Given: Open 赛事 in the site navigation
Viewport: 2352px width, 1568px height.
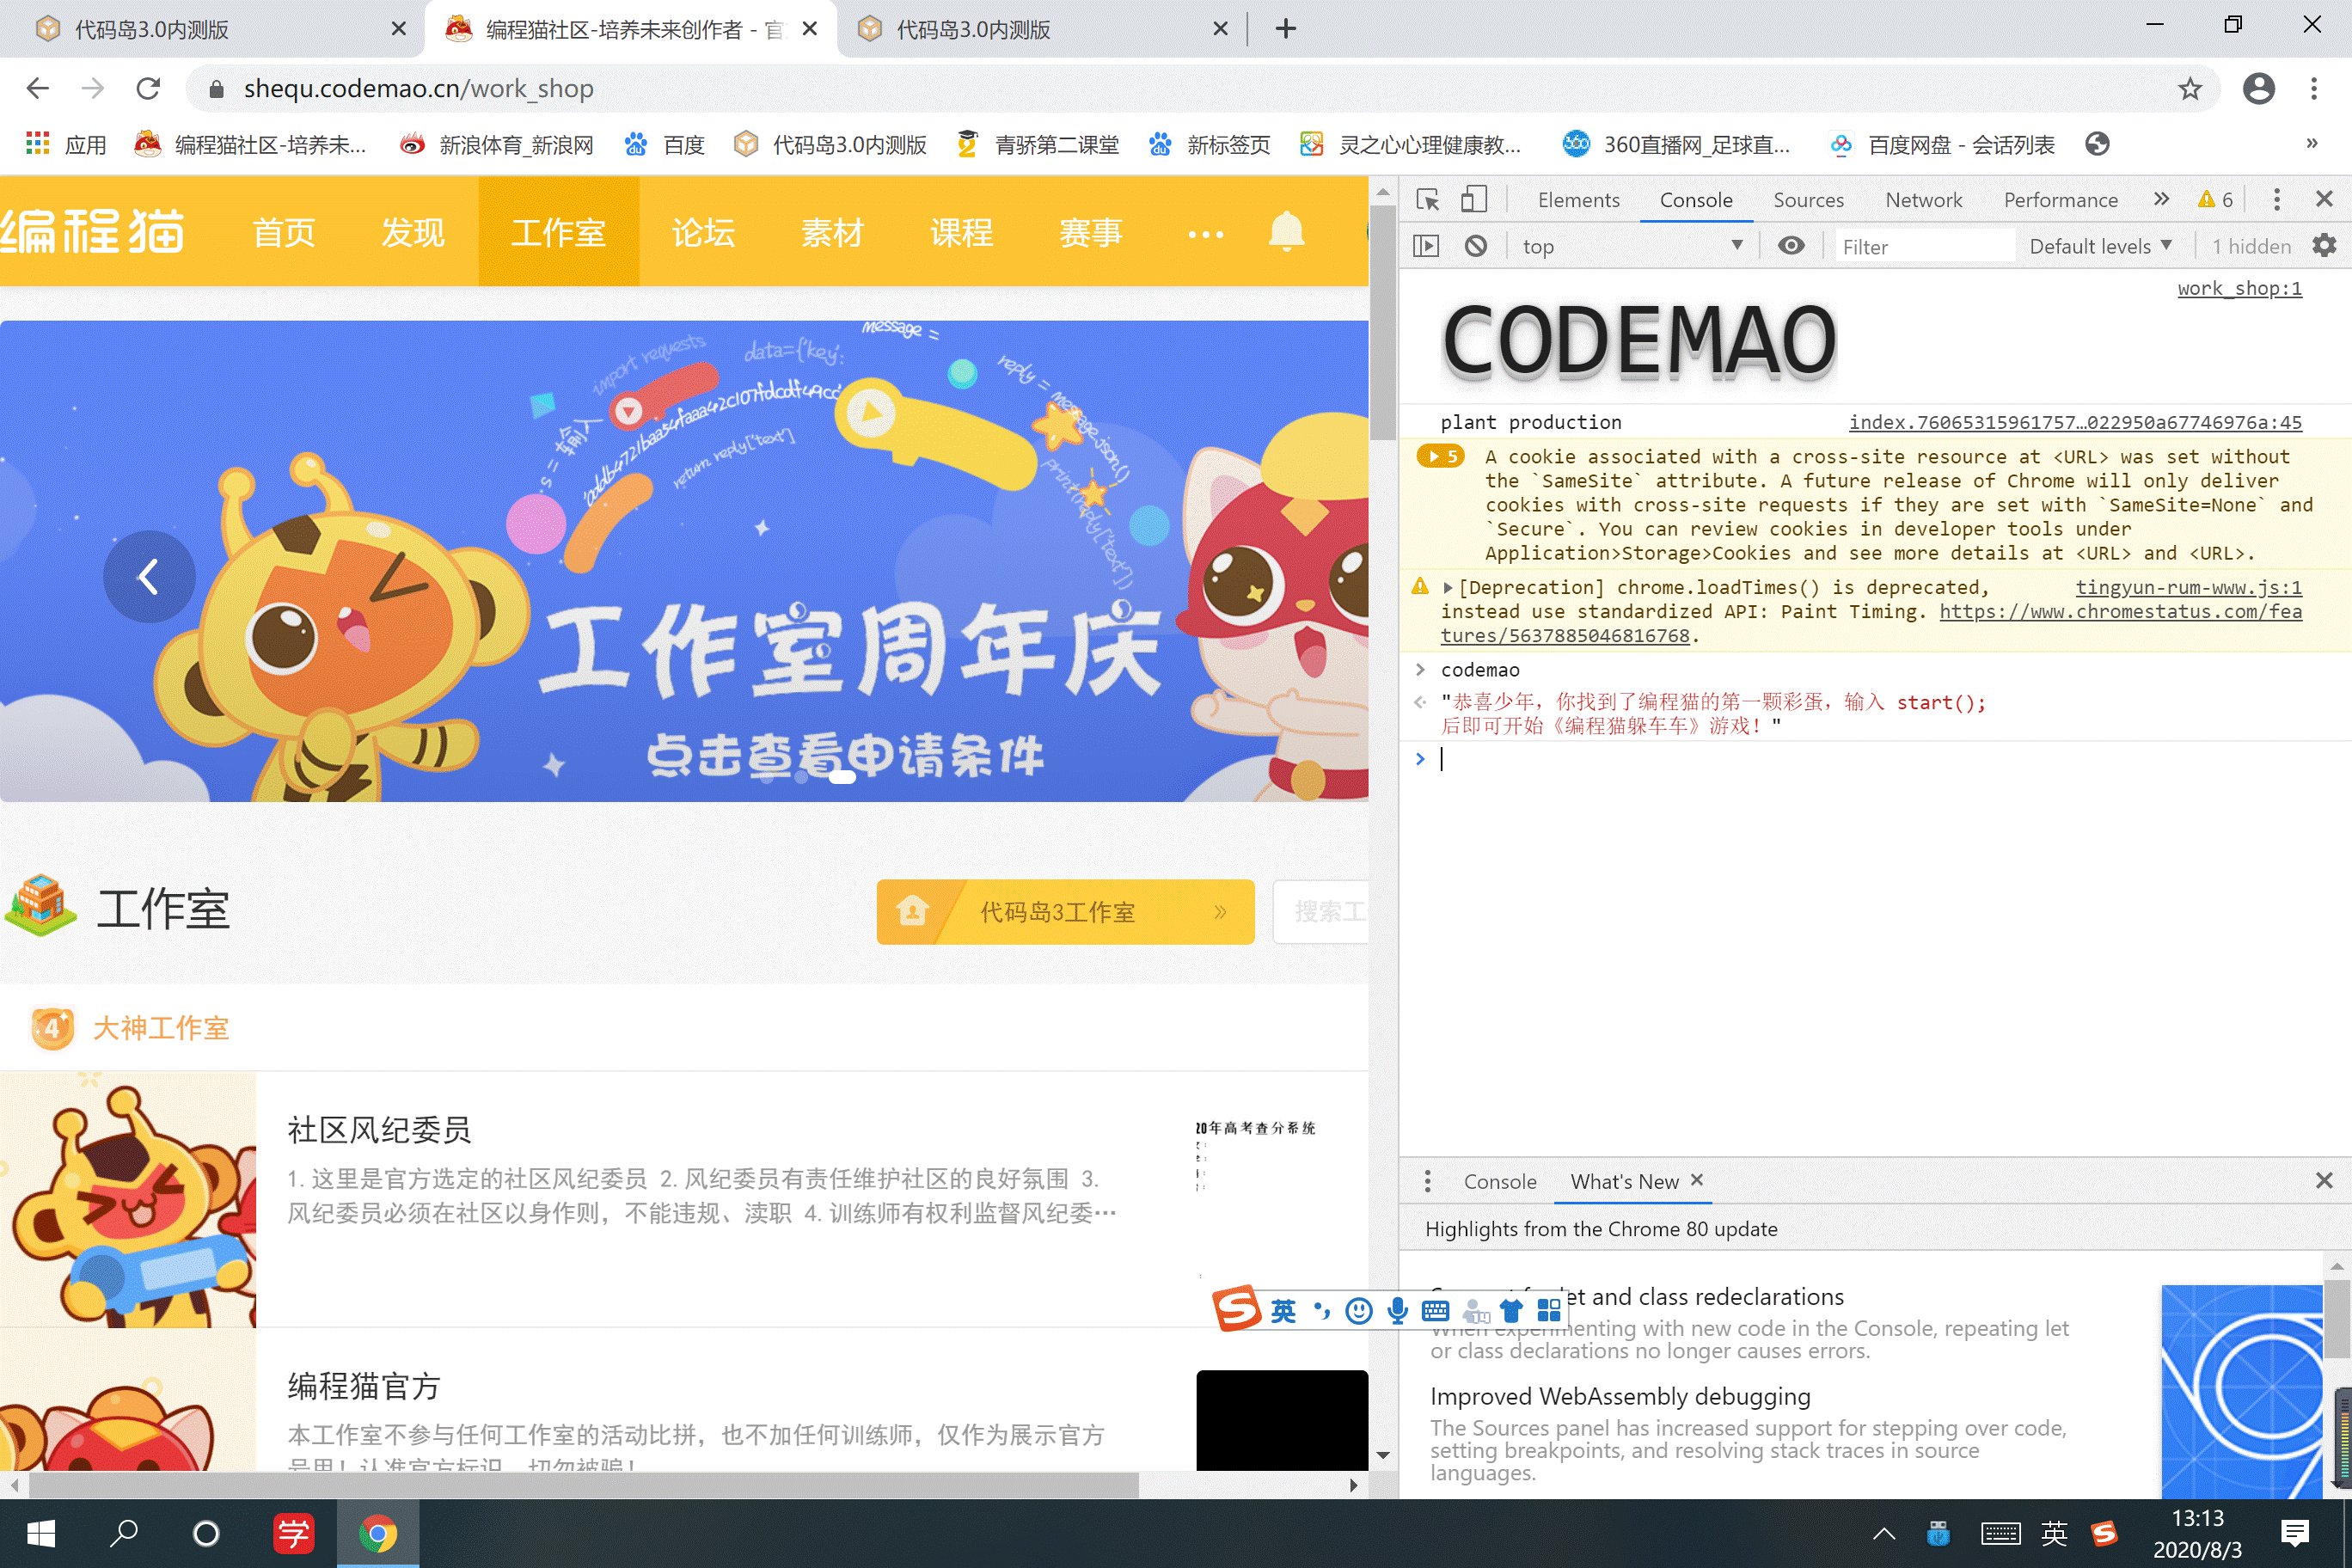Looking at the screenshot, I should pos(1090,233).
